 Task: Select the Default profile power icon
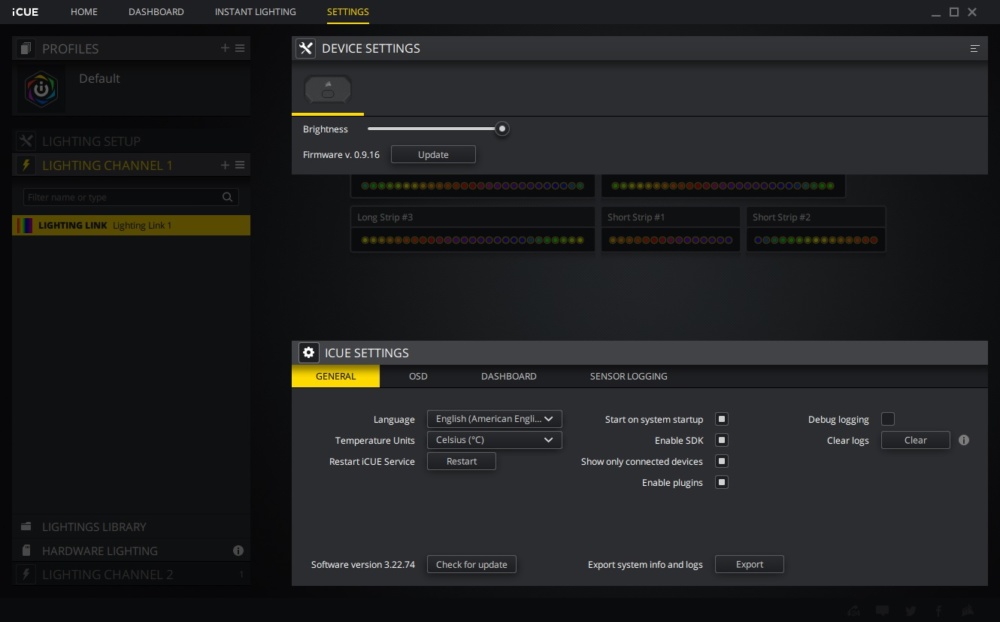pyautogui.click(x=41, y=89)
